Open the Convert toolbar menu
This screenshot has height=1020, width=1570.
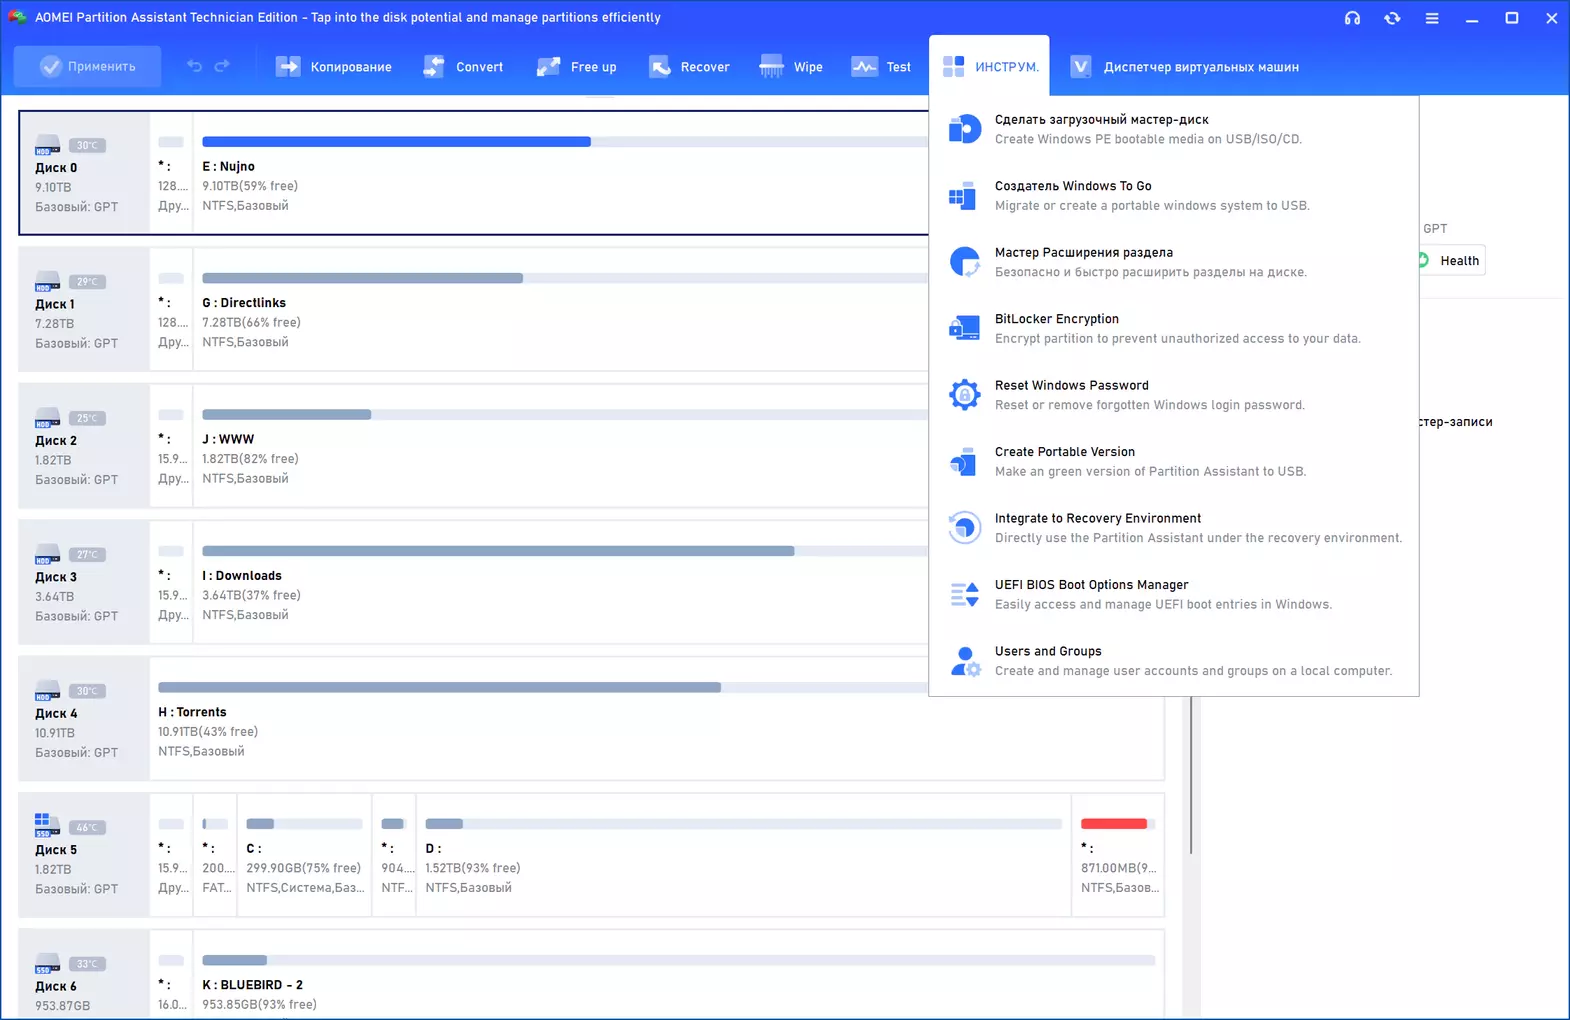tap(464, 67)
